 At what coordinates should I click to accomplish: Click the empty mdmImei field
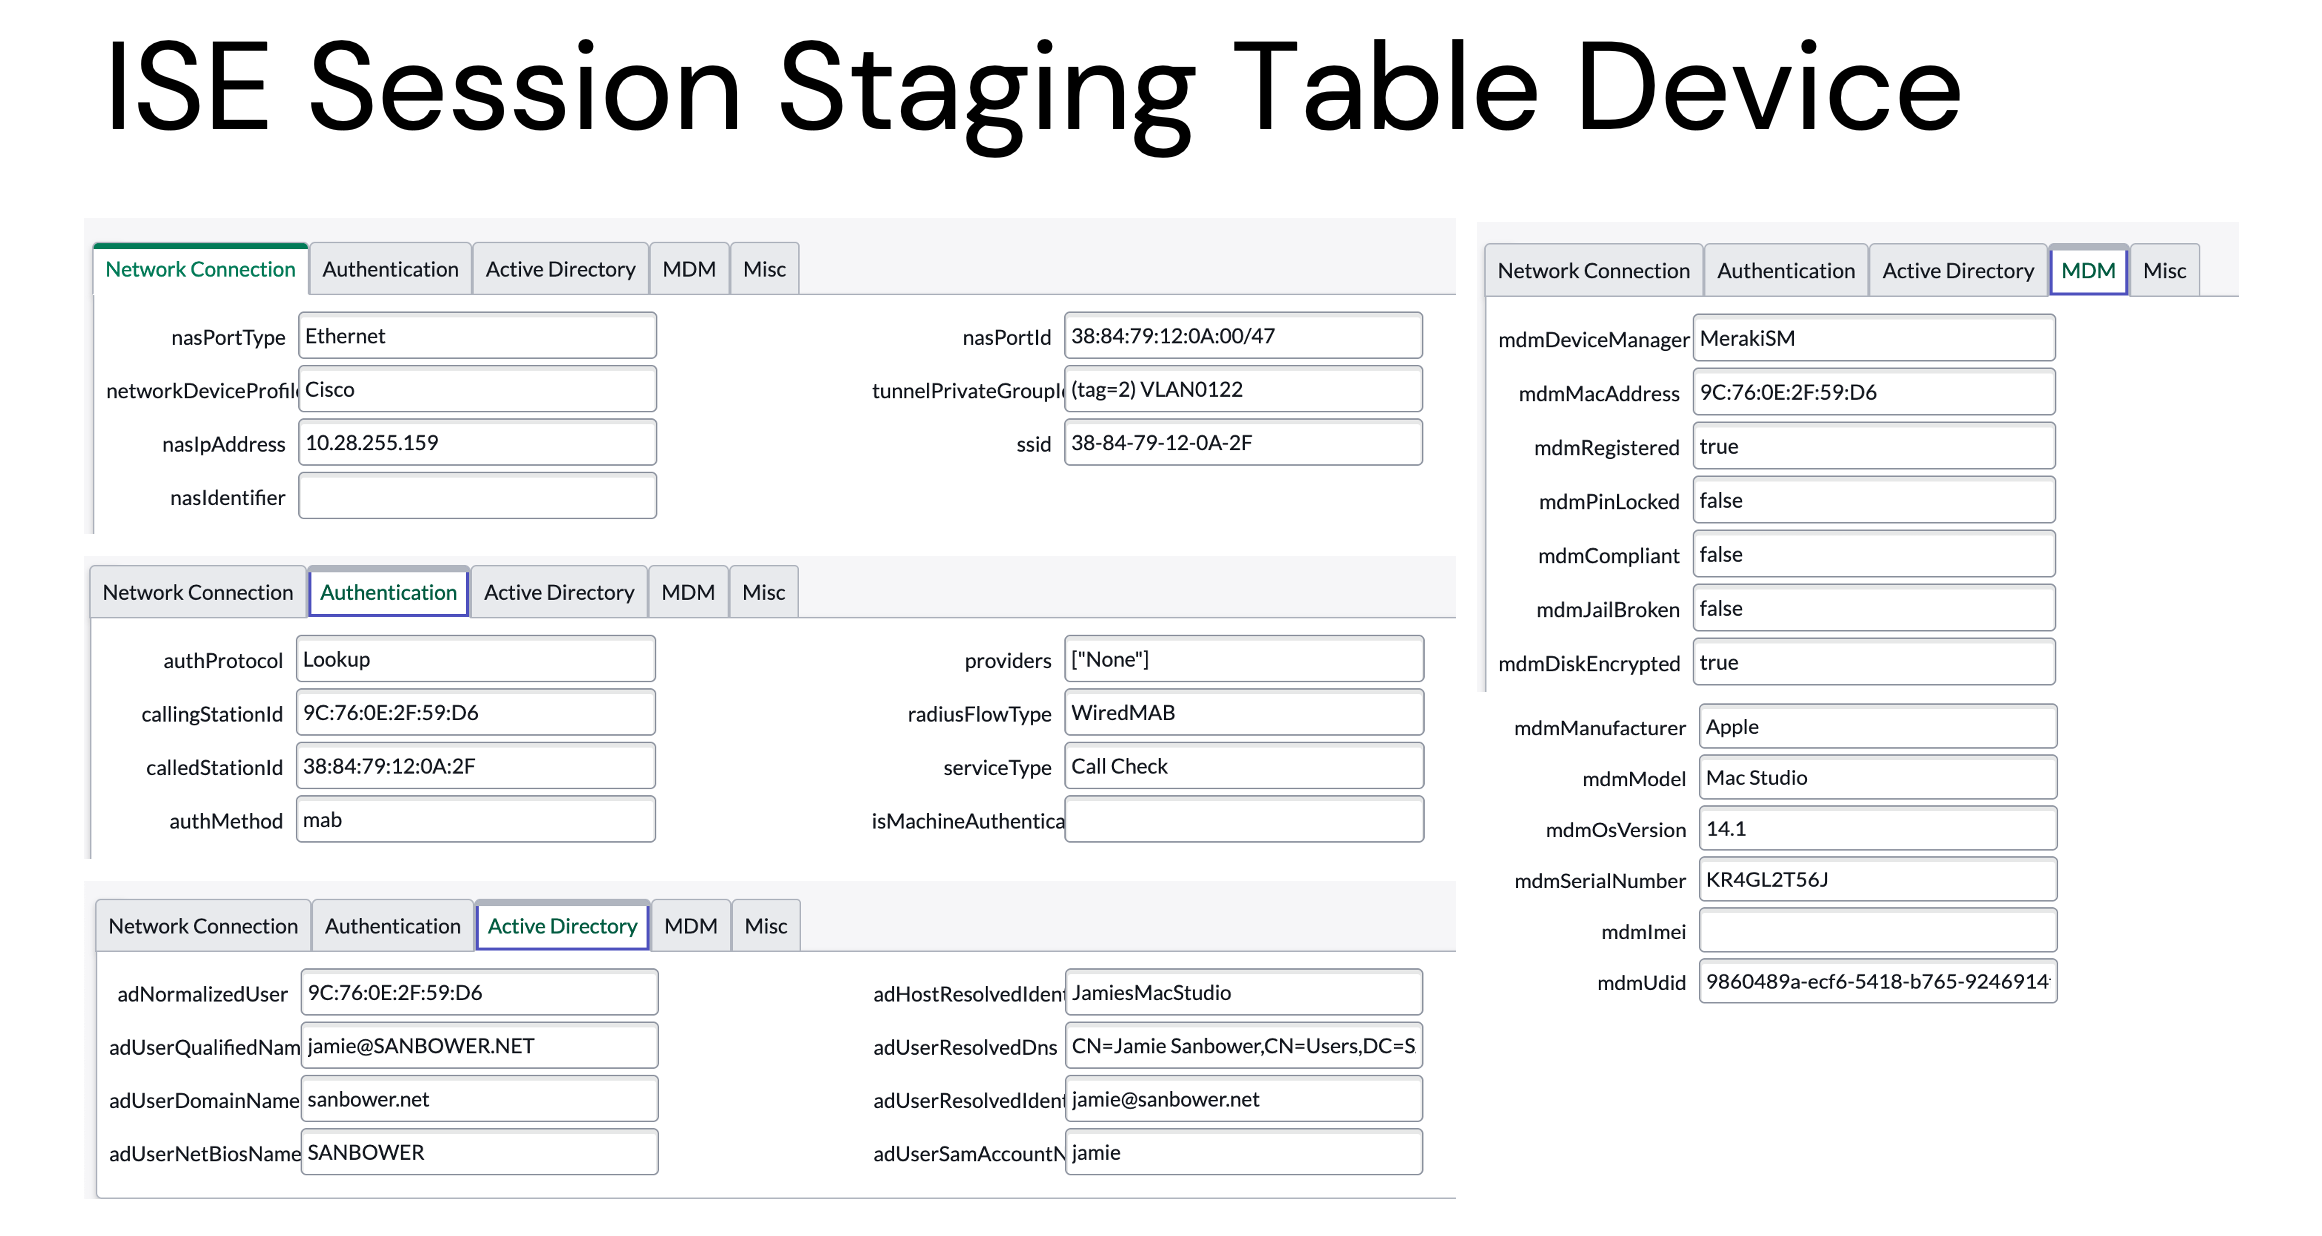pyautogui.click(x=1877, y=931)
